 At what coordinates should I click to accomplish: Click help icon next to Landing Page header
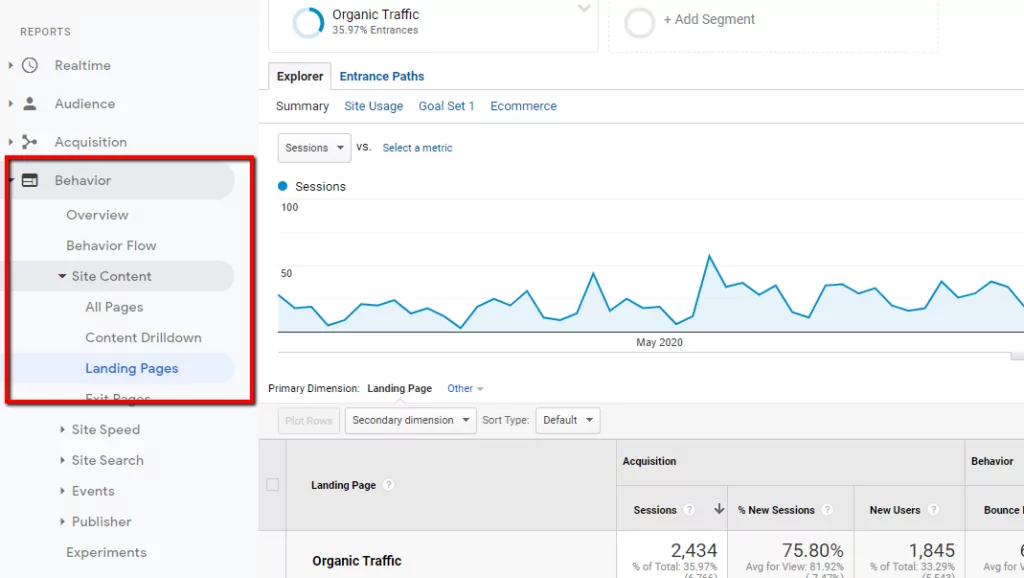(x=389, y=485)
